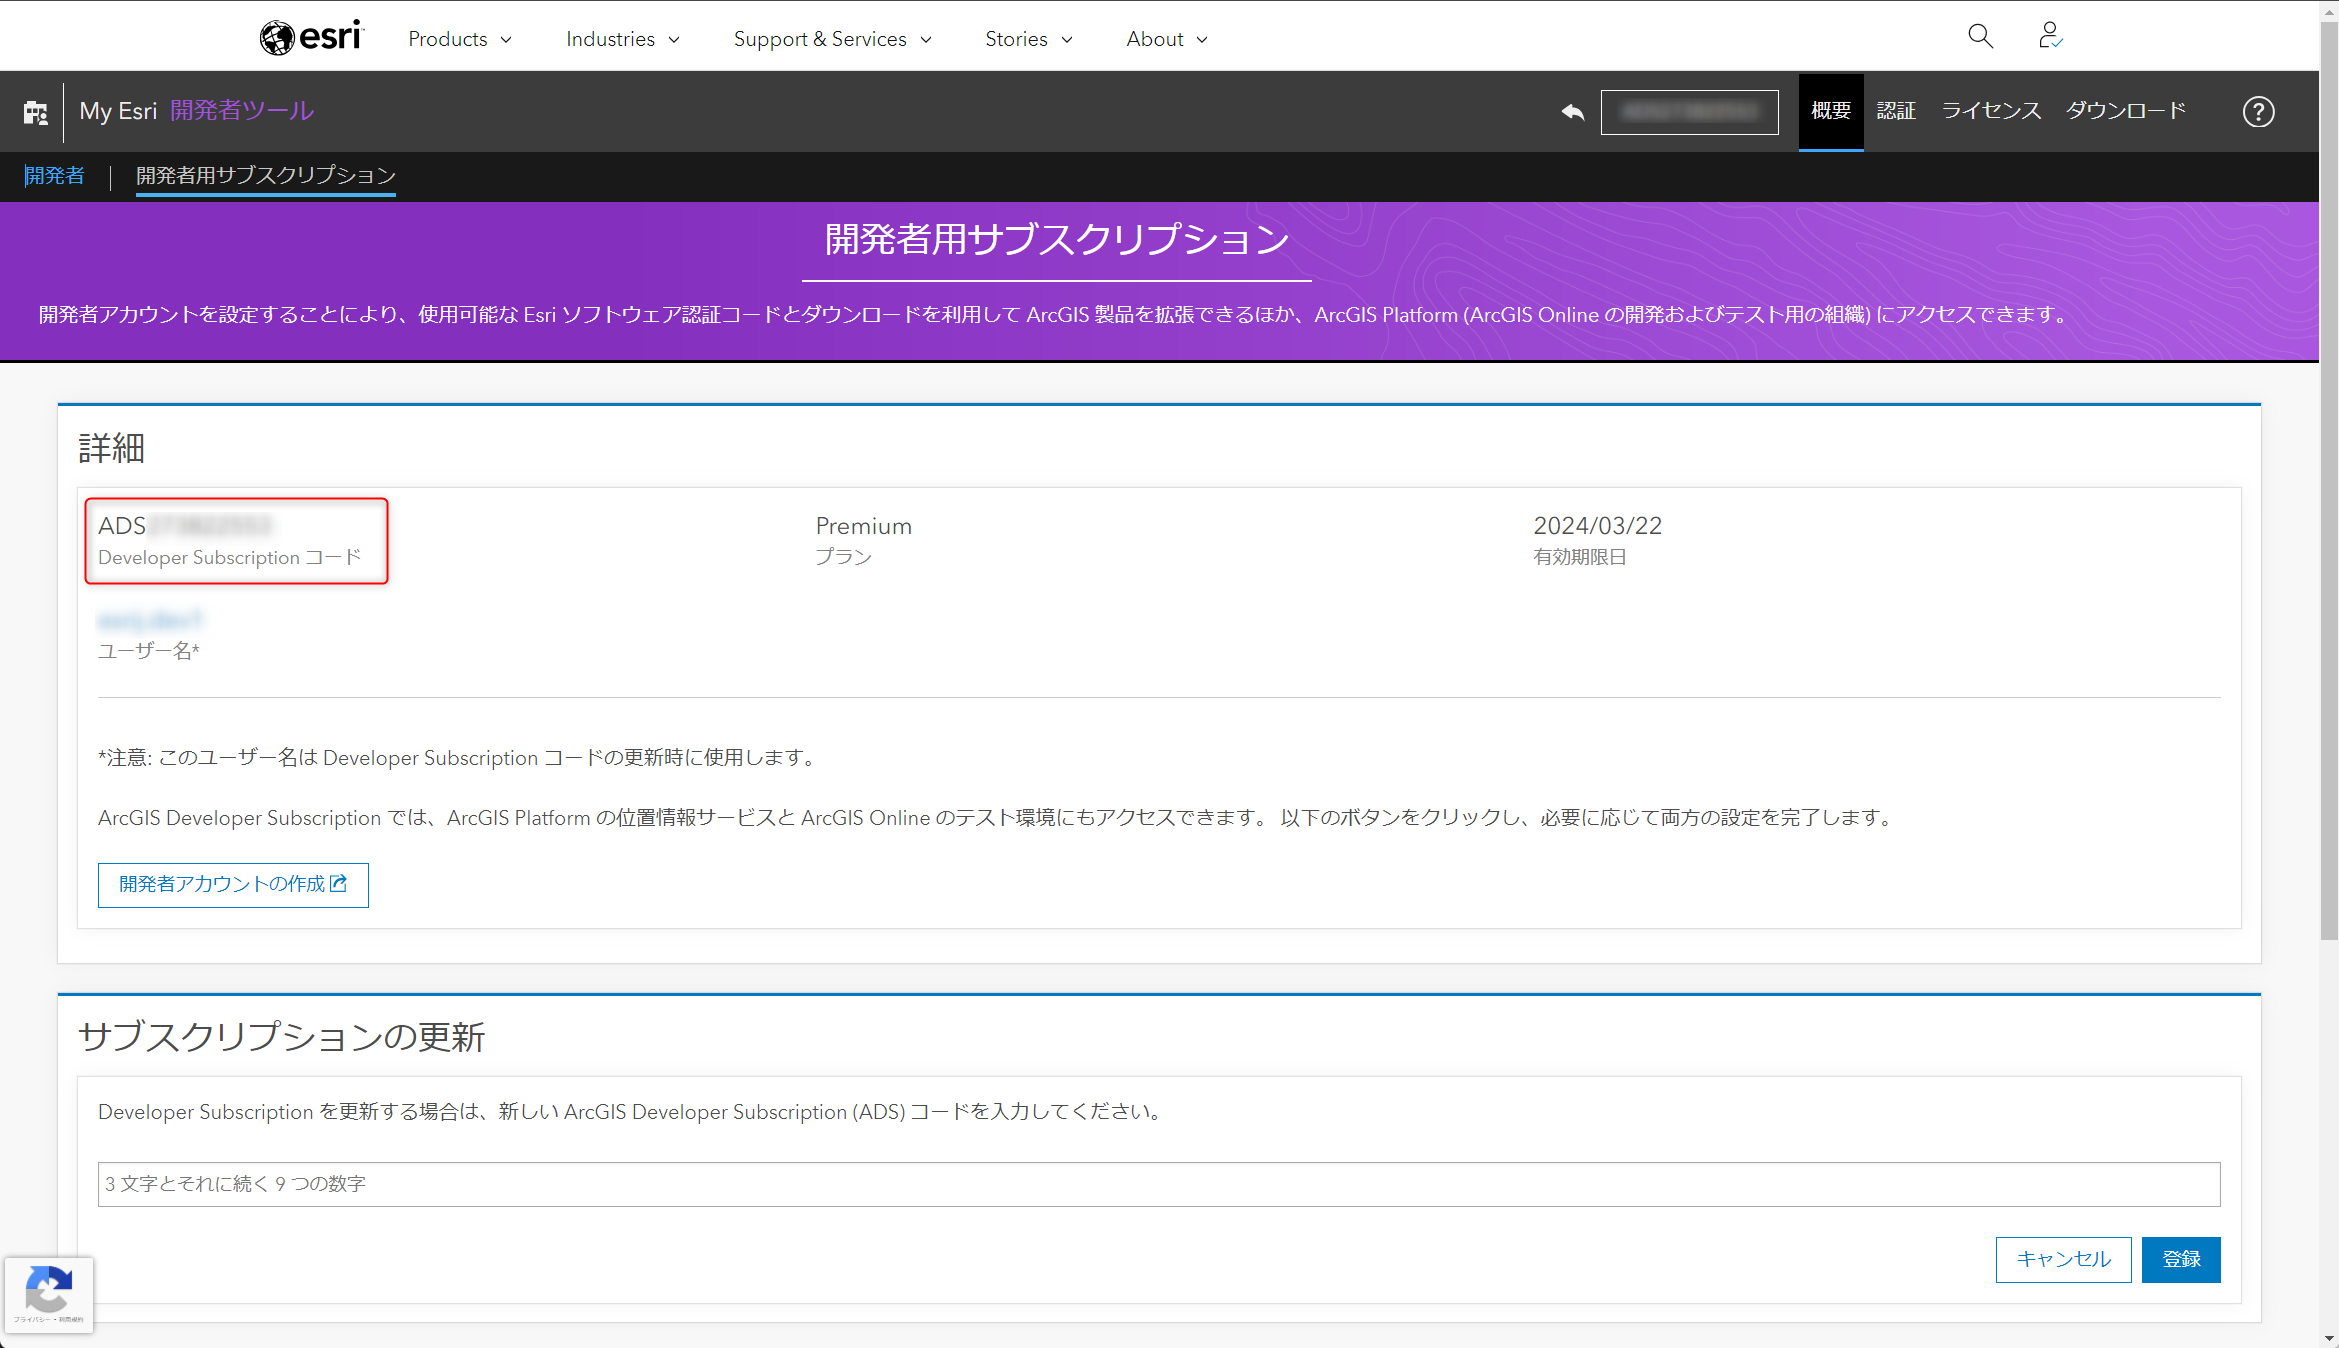2339x1348 pixels.
Task: Click the blurred organization number box
Action: point(1689,112)
